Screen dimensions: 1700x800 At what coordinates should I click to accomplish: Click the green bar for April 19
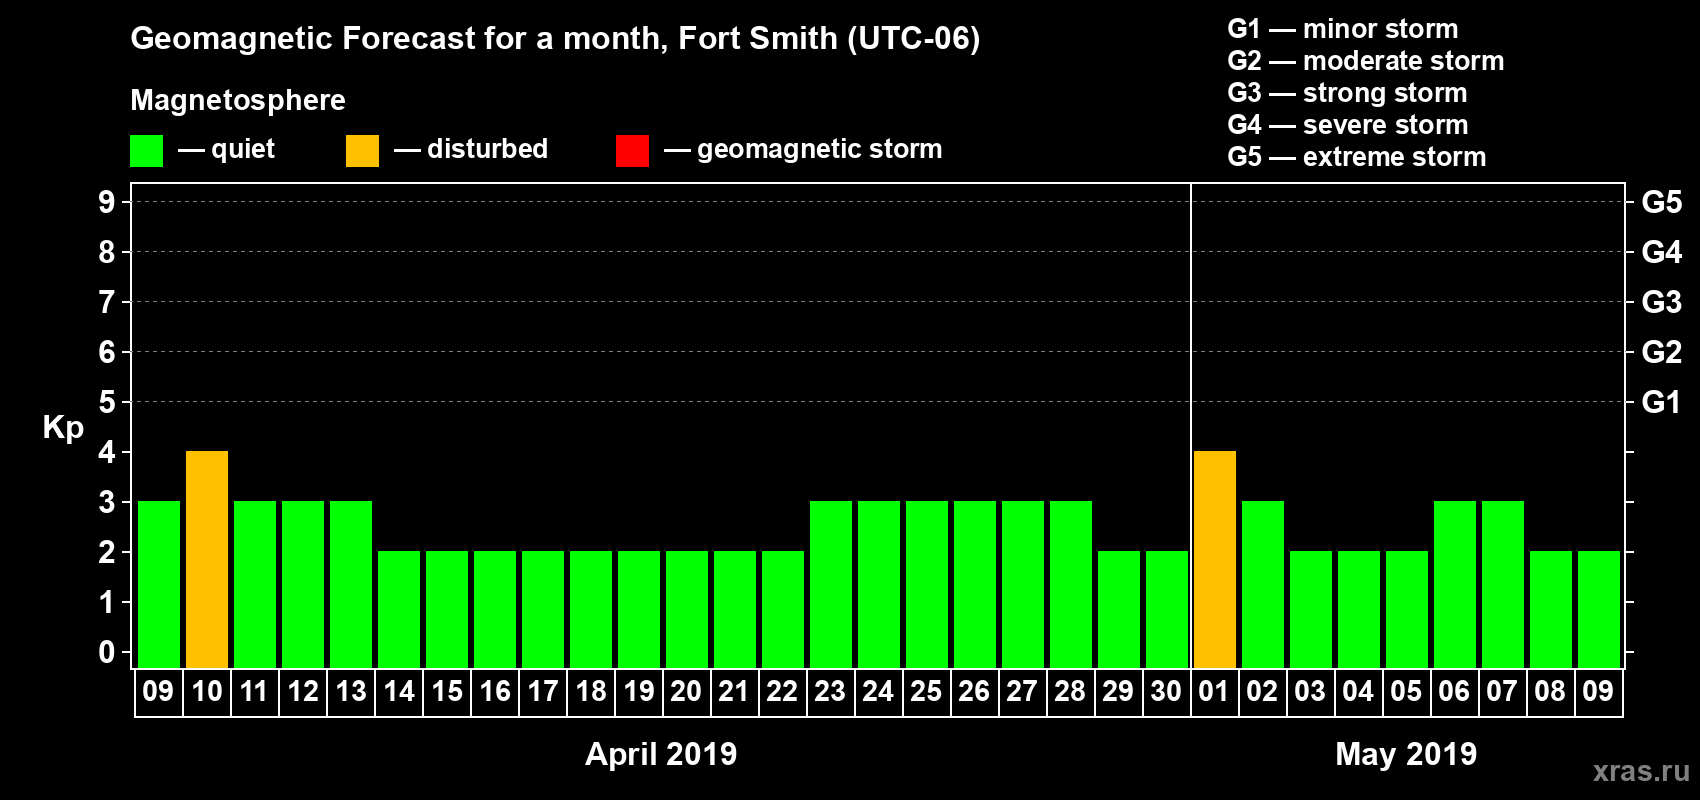pyautogui.click(x=639, y=610)
